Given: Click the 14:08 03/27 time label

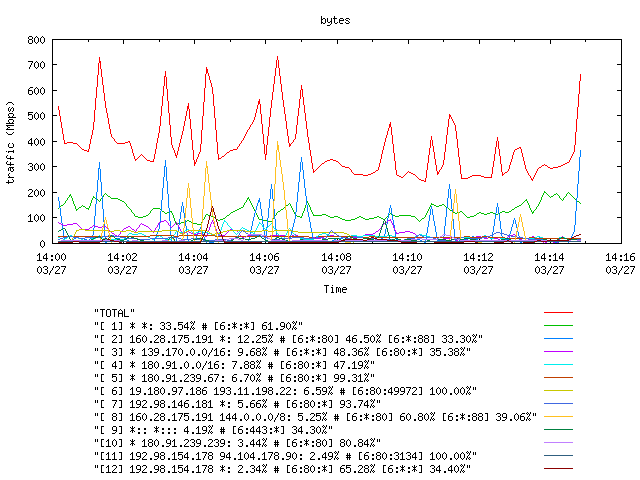Looking at the screenshot, I should coord(336,263).
